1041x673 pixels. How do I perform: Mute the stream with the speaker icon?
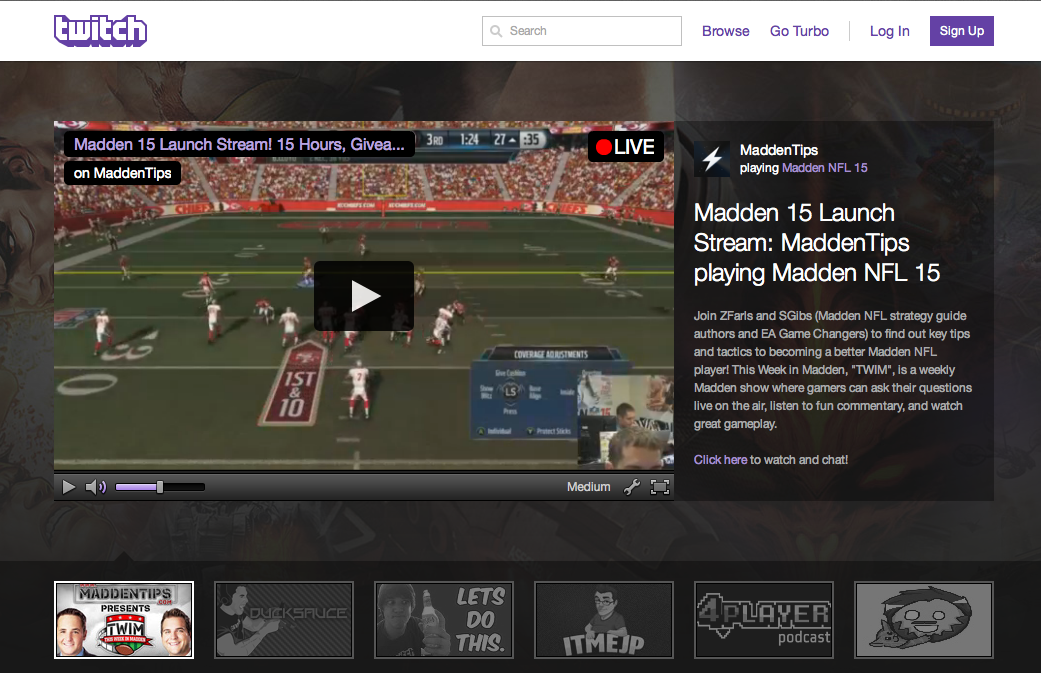[96, 487]
